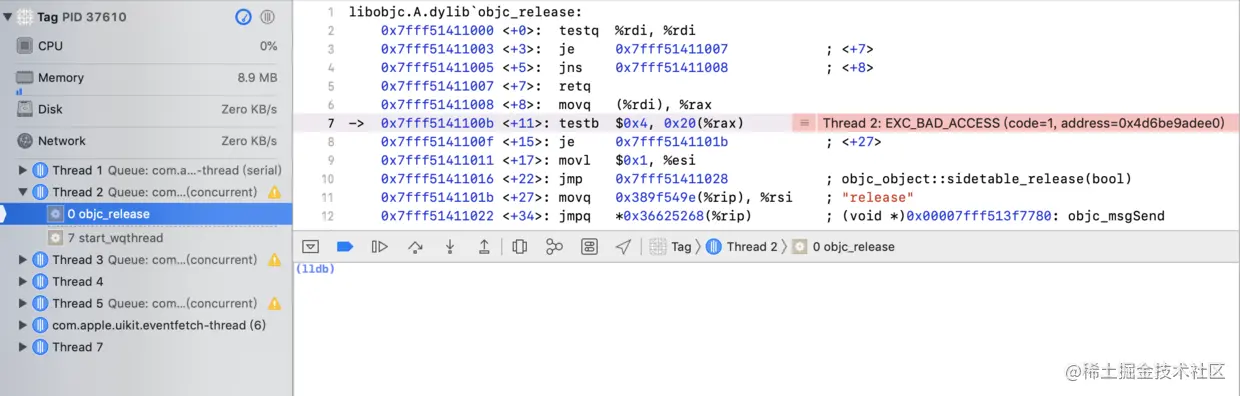Viewport: 1240px width, 396px height.
Task: Hide the debug area using the toggle icon
Action: point(311,246)
